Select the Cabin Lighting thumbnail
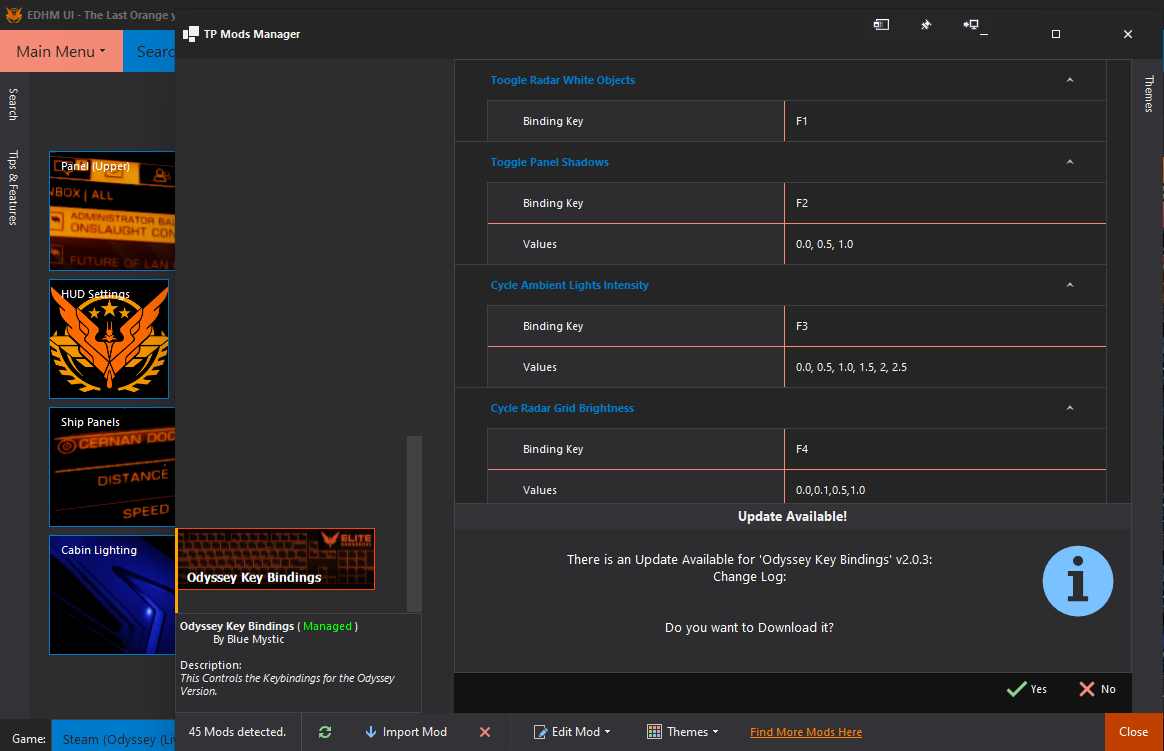This screenshot has height=751, width=1164. tap(112, 595)
